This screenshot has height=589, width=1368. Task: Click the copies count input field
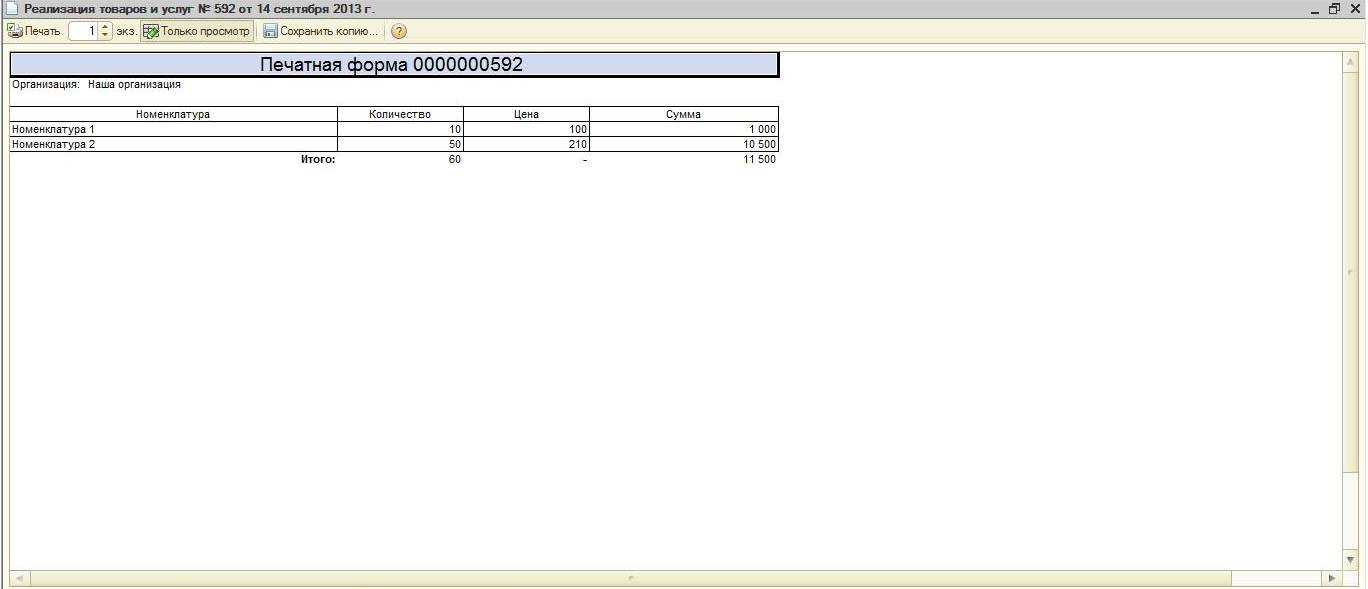[84, 31]
